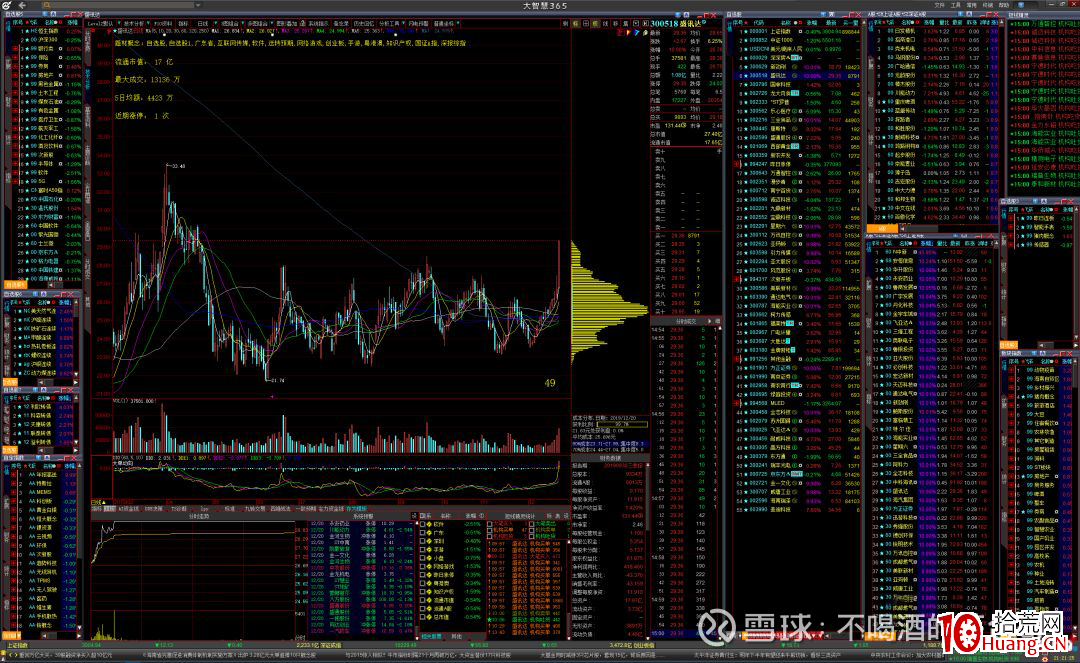The width and height of the screenshot is (1080, 663).
Task: Sort the index list by 最新 column
Action: point(831,23)
